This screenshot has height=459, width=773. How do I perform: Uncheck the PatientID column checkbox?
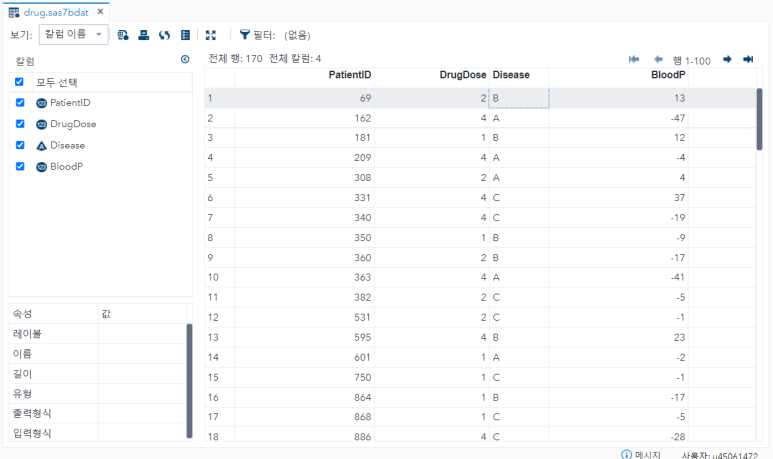tap(20, 103)
